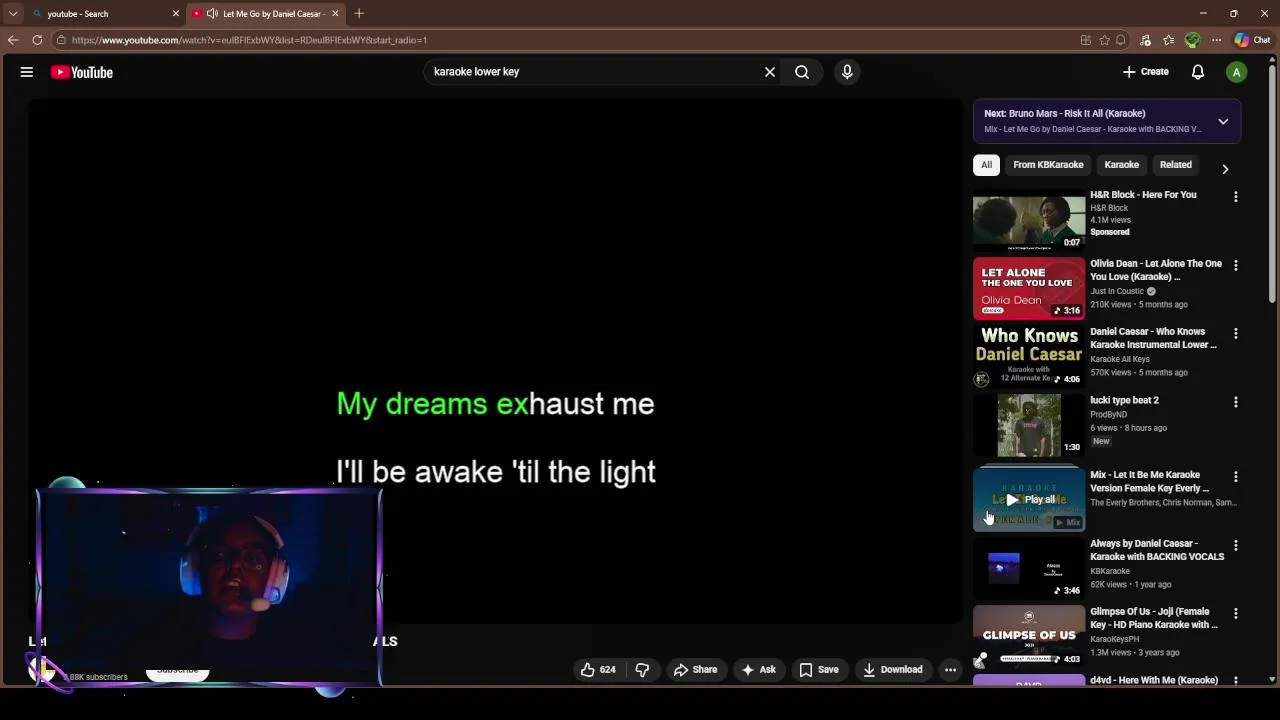Open options for Let It Be Me mix

pyautogui.click(x=1236, y=477)
